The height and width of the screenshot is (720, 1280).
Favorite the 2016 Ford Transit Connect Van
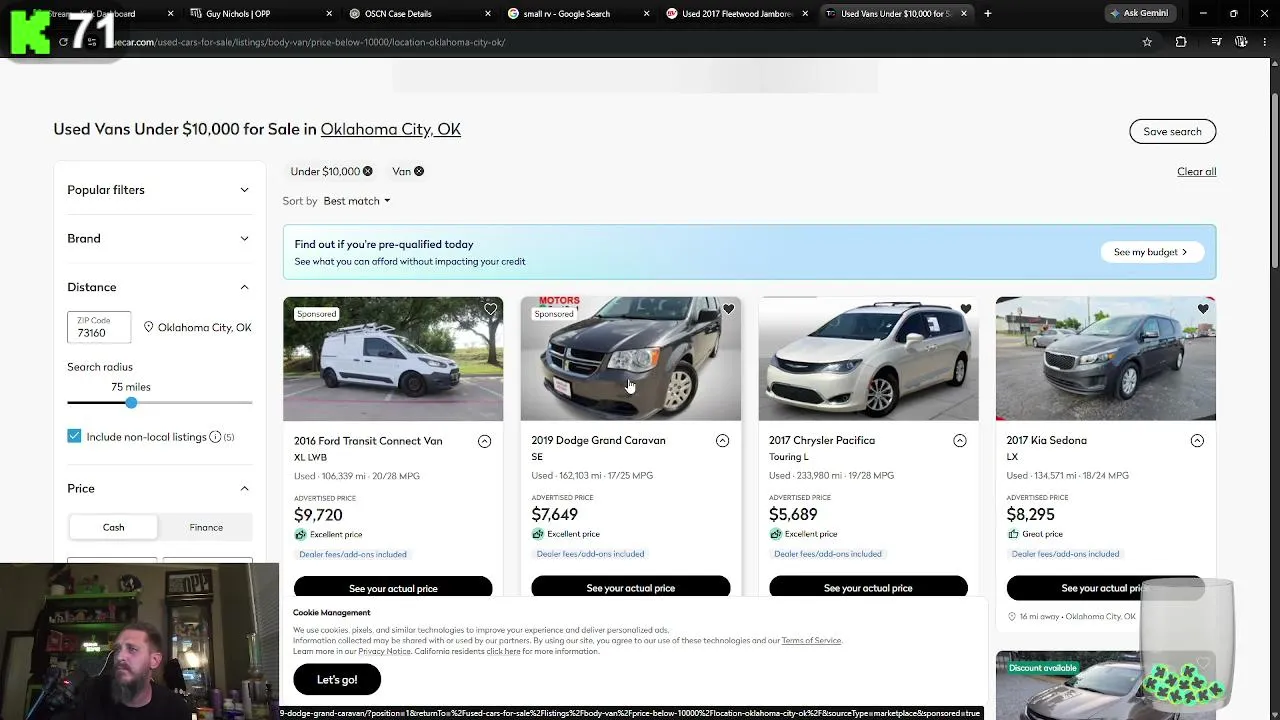490,309
